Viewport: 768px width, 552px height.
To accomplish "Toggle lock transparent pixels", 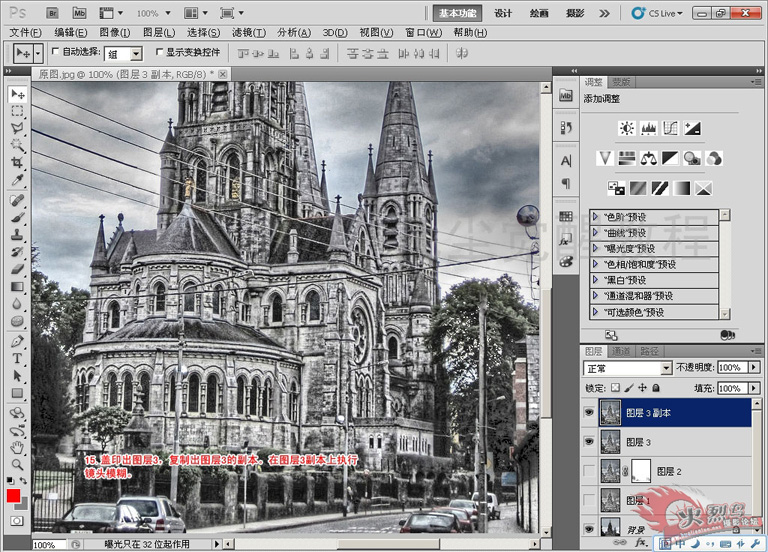I will pos(616,388).
